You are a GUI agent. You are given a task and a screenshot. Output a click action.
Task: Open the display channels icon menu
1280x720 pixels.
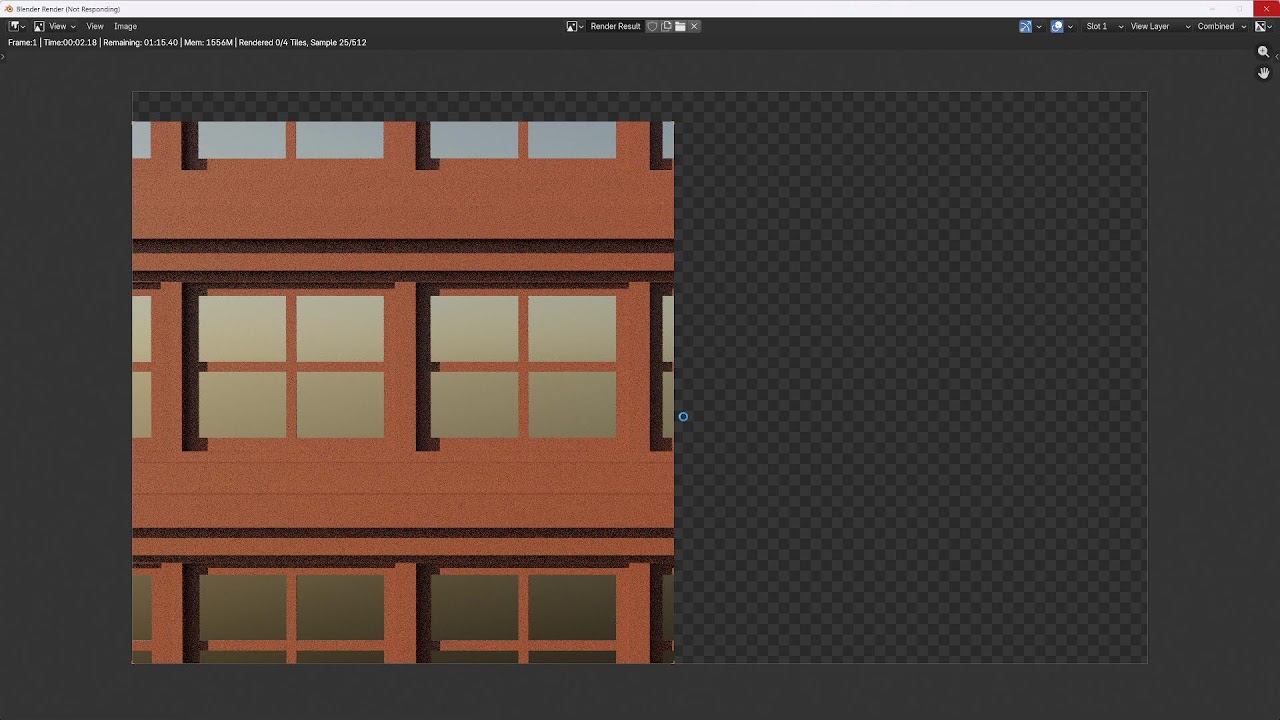point(1262,26)
